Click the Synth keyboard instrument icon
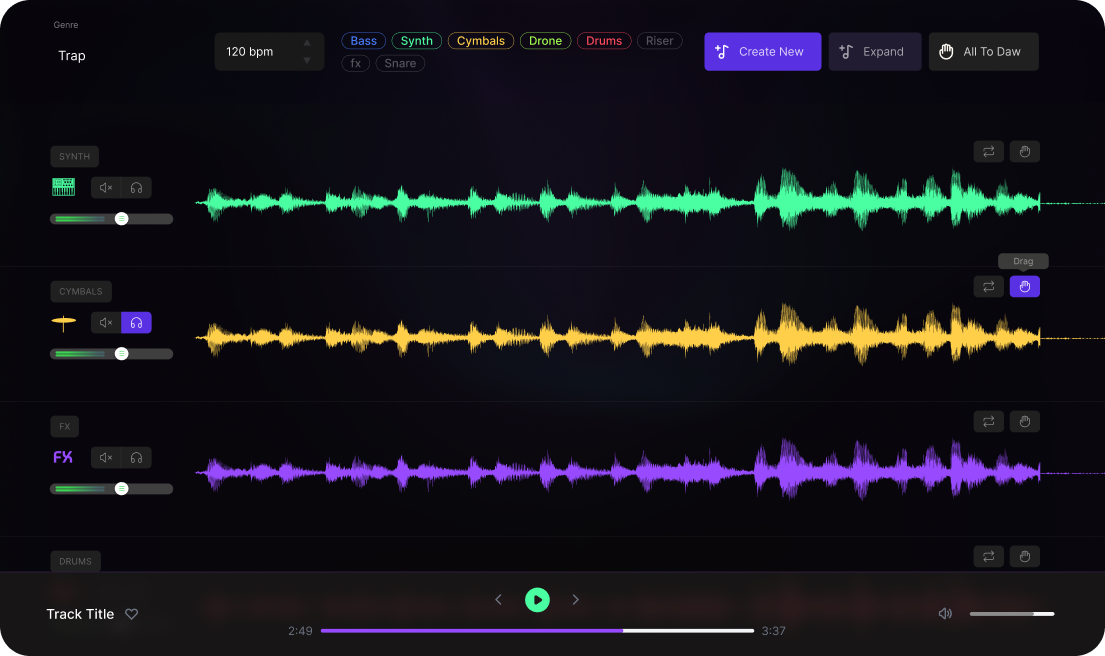This screenshot has height=656, width=1105. [63, 187]
